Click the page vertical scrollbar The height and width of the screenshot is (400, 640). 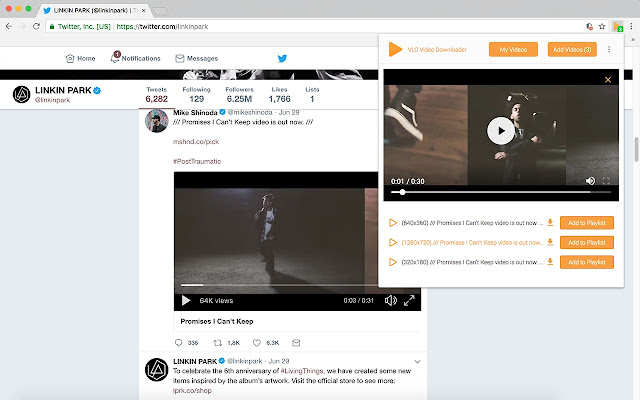[636, 150]
